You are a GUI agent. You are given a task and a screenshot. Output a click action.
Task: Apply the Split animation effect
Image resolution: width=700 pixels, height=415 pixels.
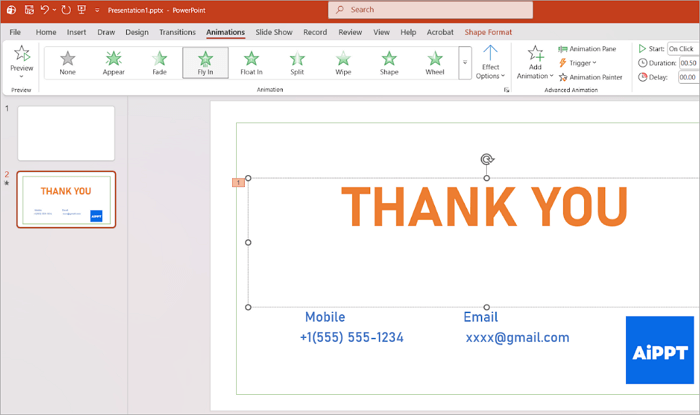297,63
